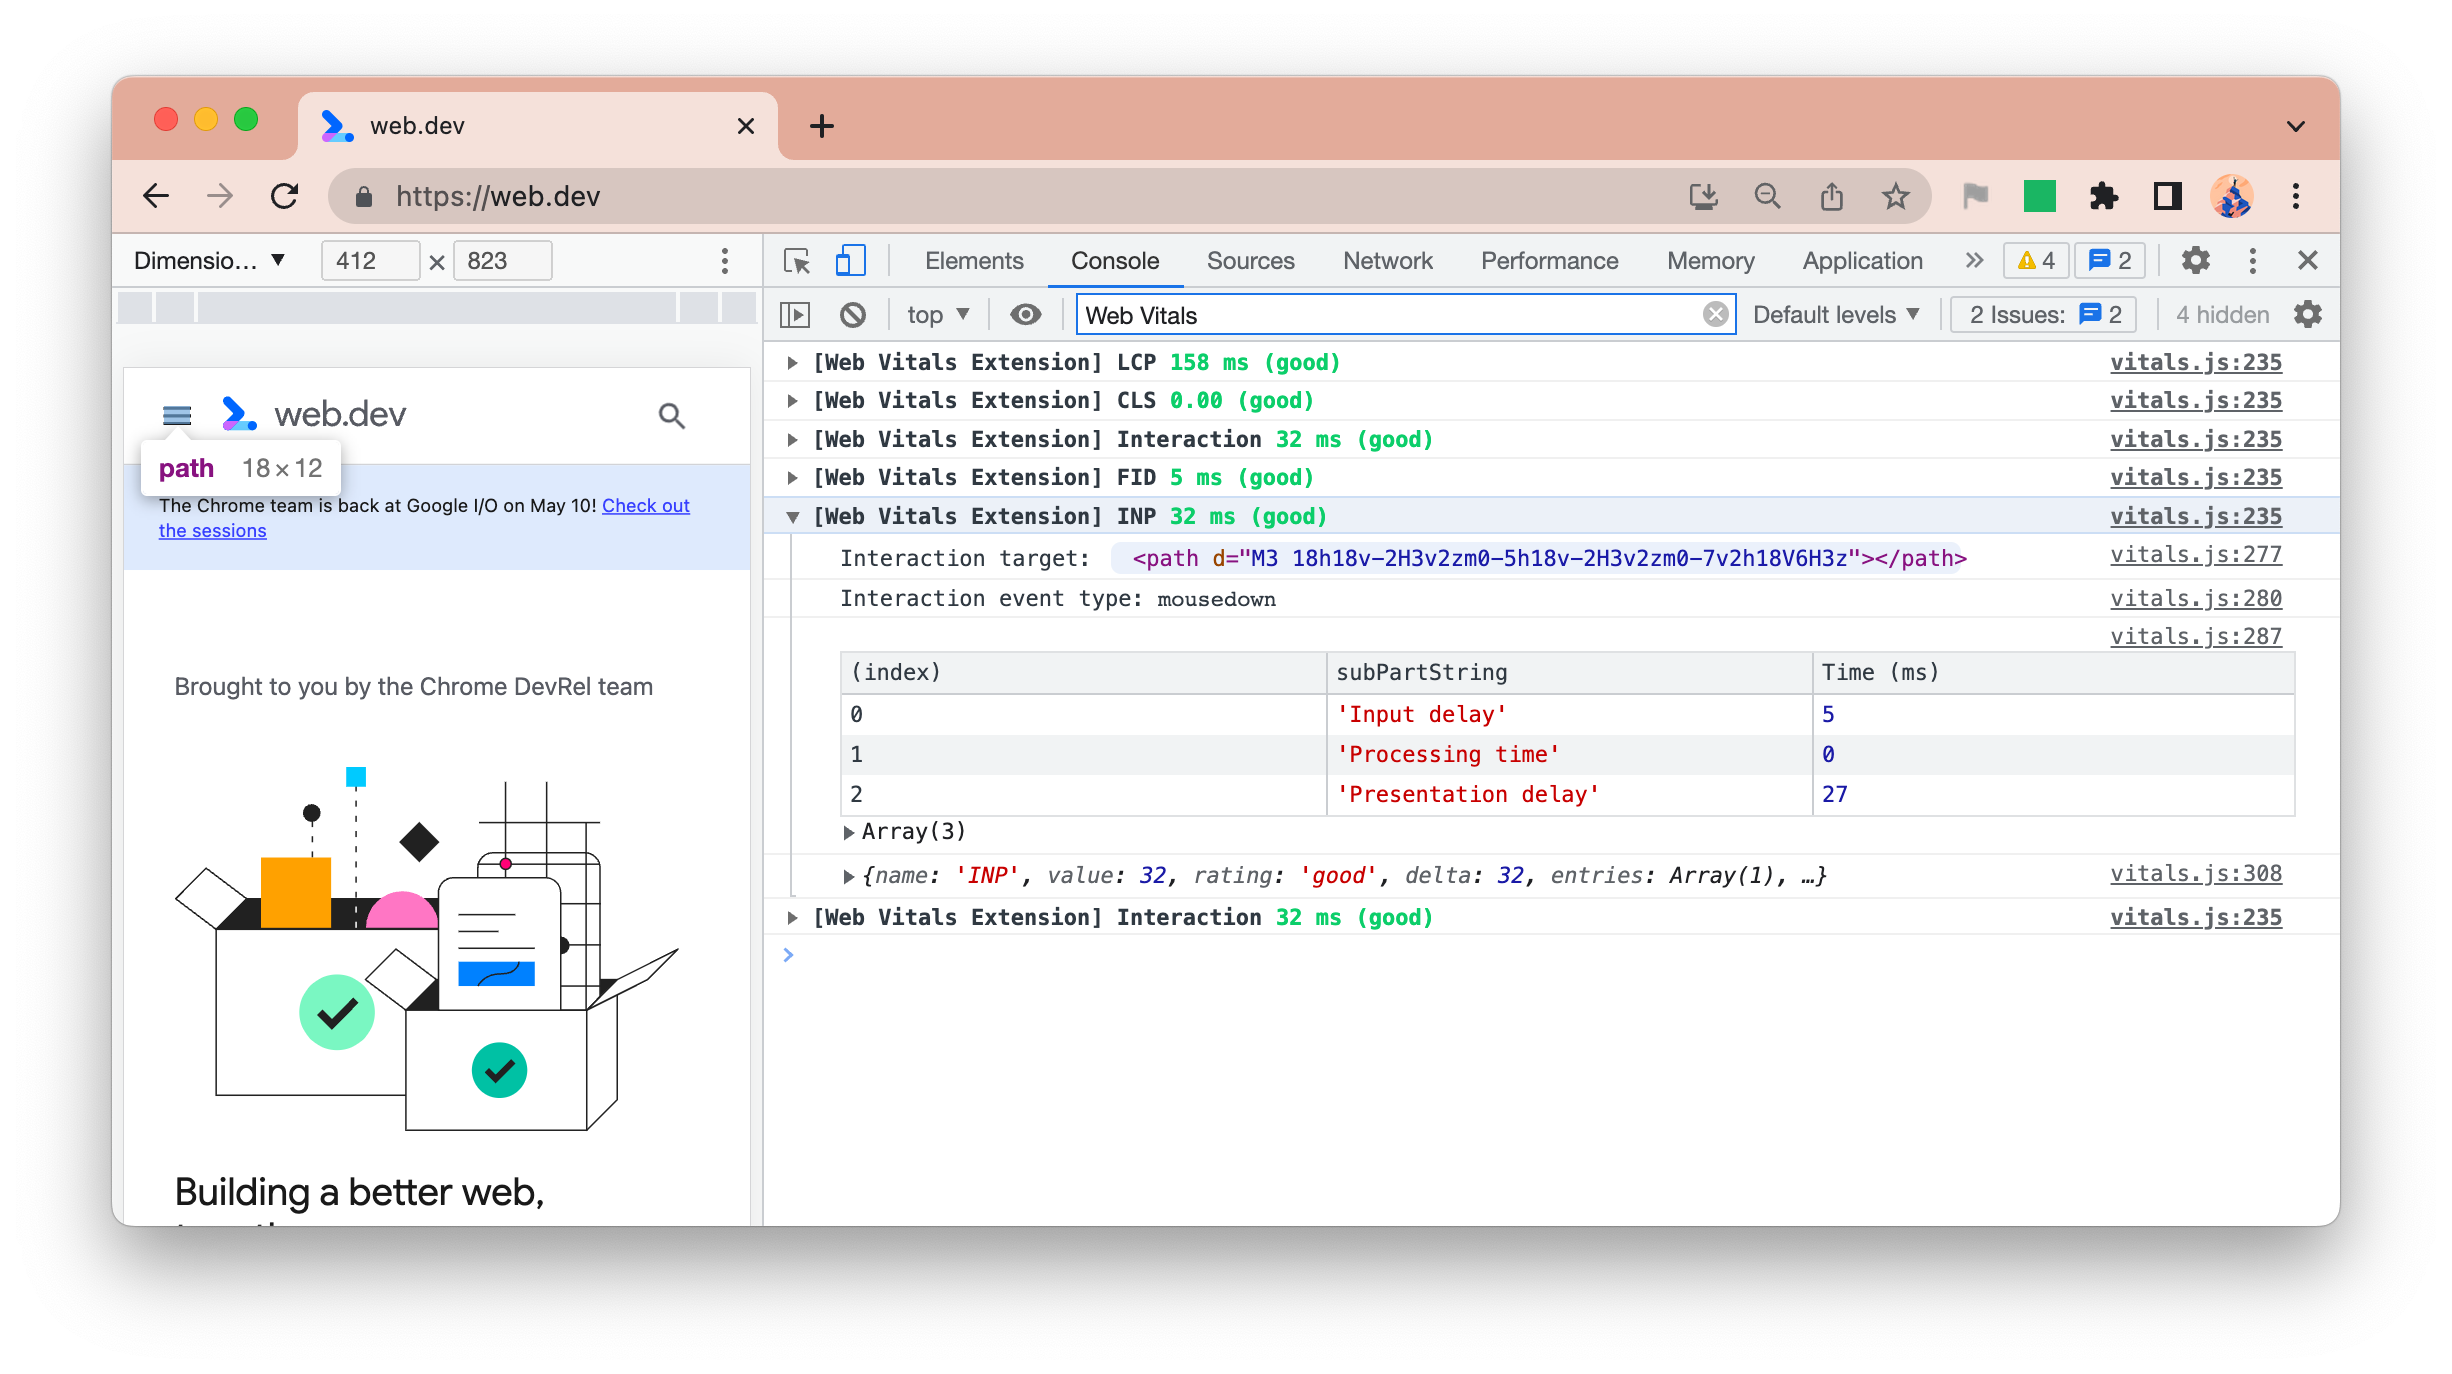
Task: Toggle the filter input clear button
Action: 1716,315
